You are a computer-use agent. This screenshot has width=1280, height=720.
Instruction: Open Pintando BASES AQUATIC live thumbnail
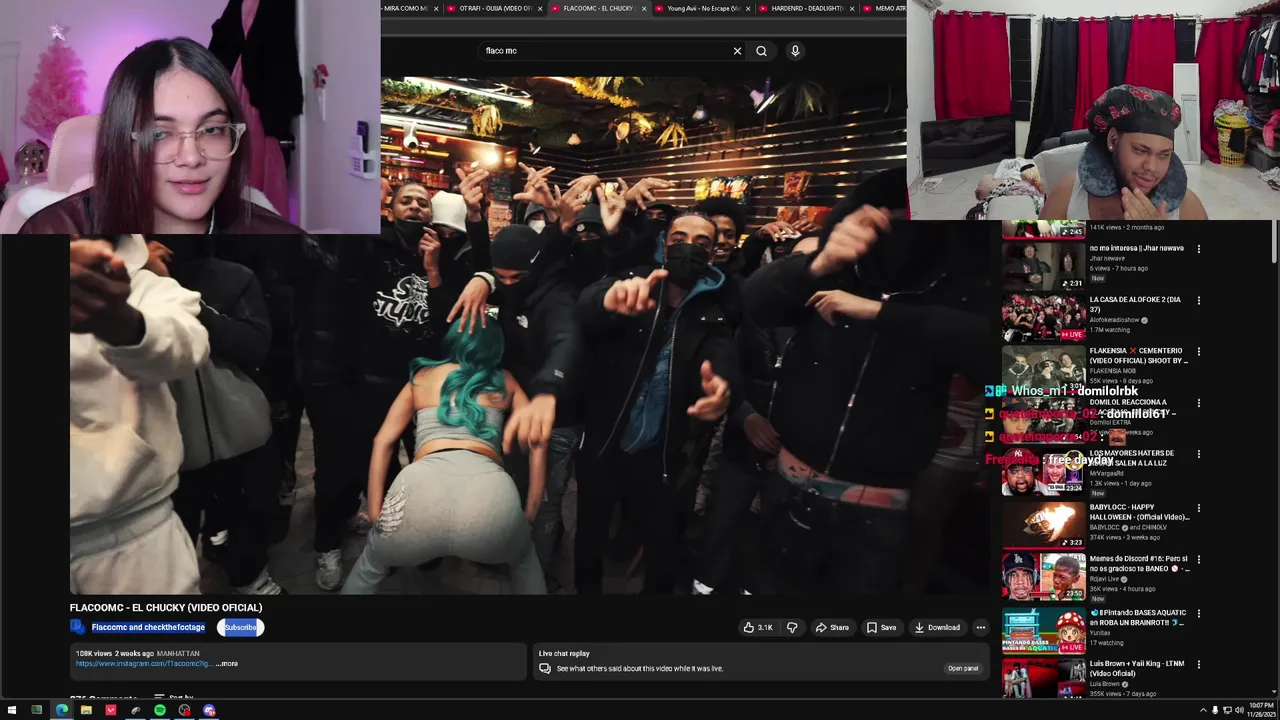[1043, 630]
